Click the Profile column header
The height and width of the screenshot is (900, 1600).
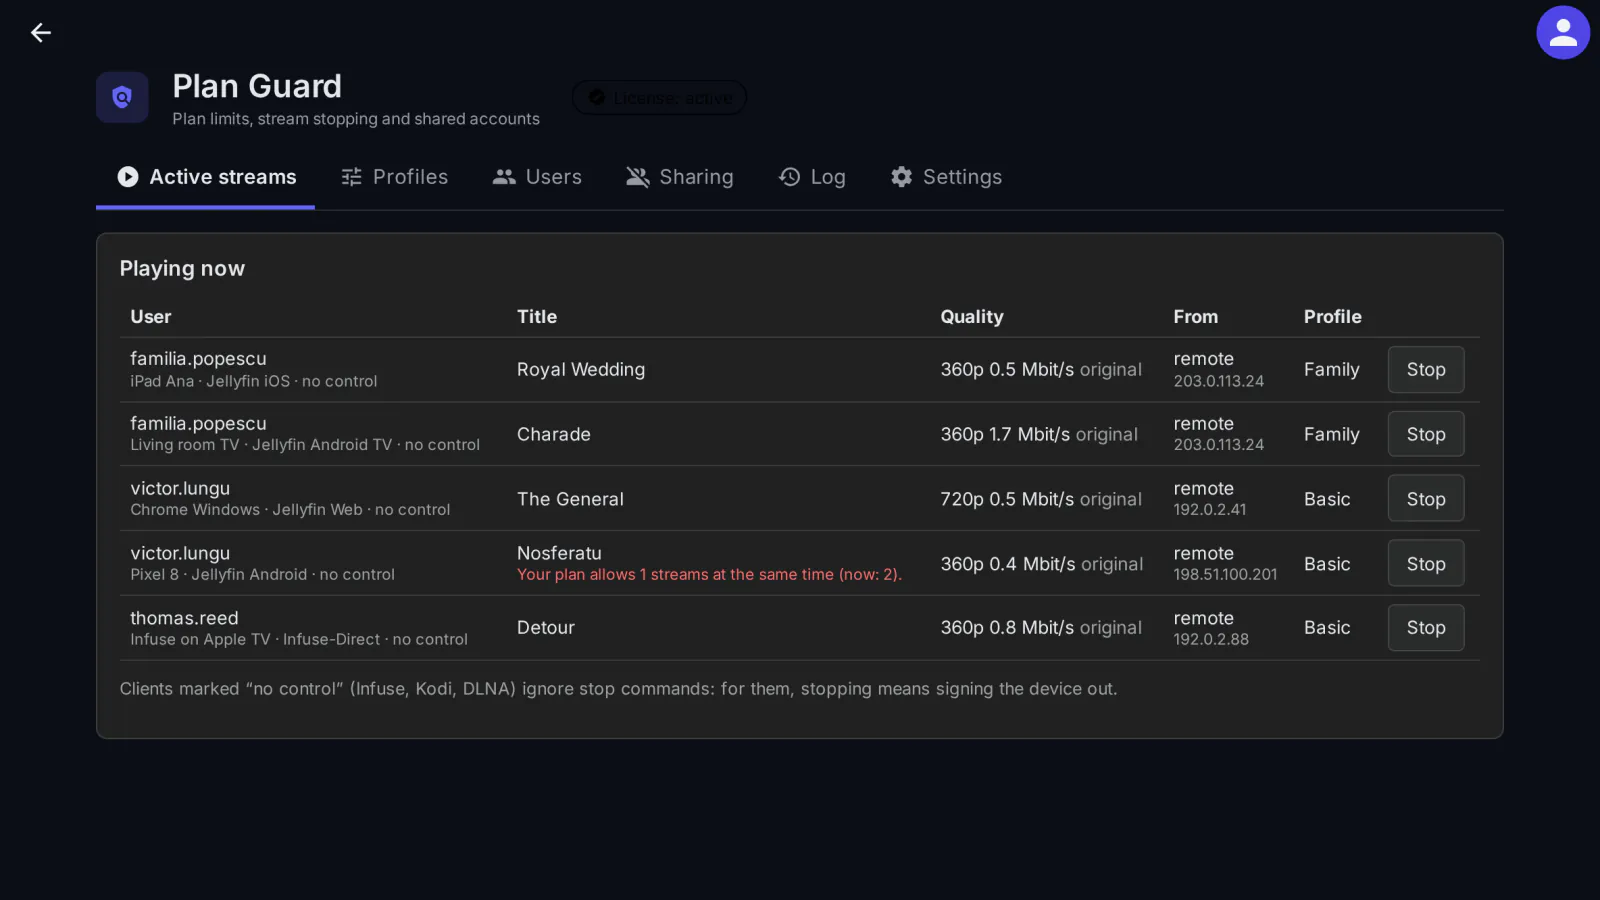tap(1333, 317)
